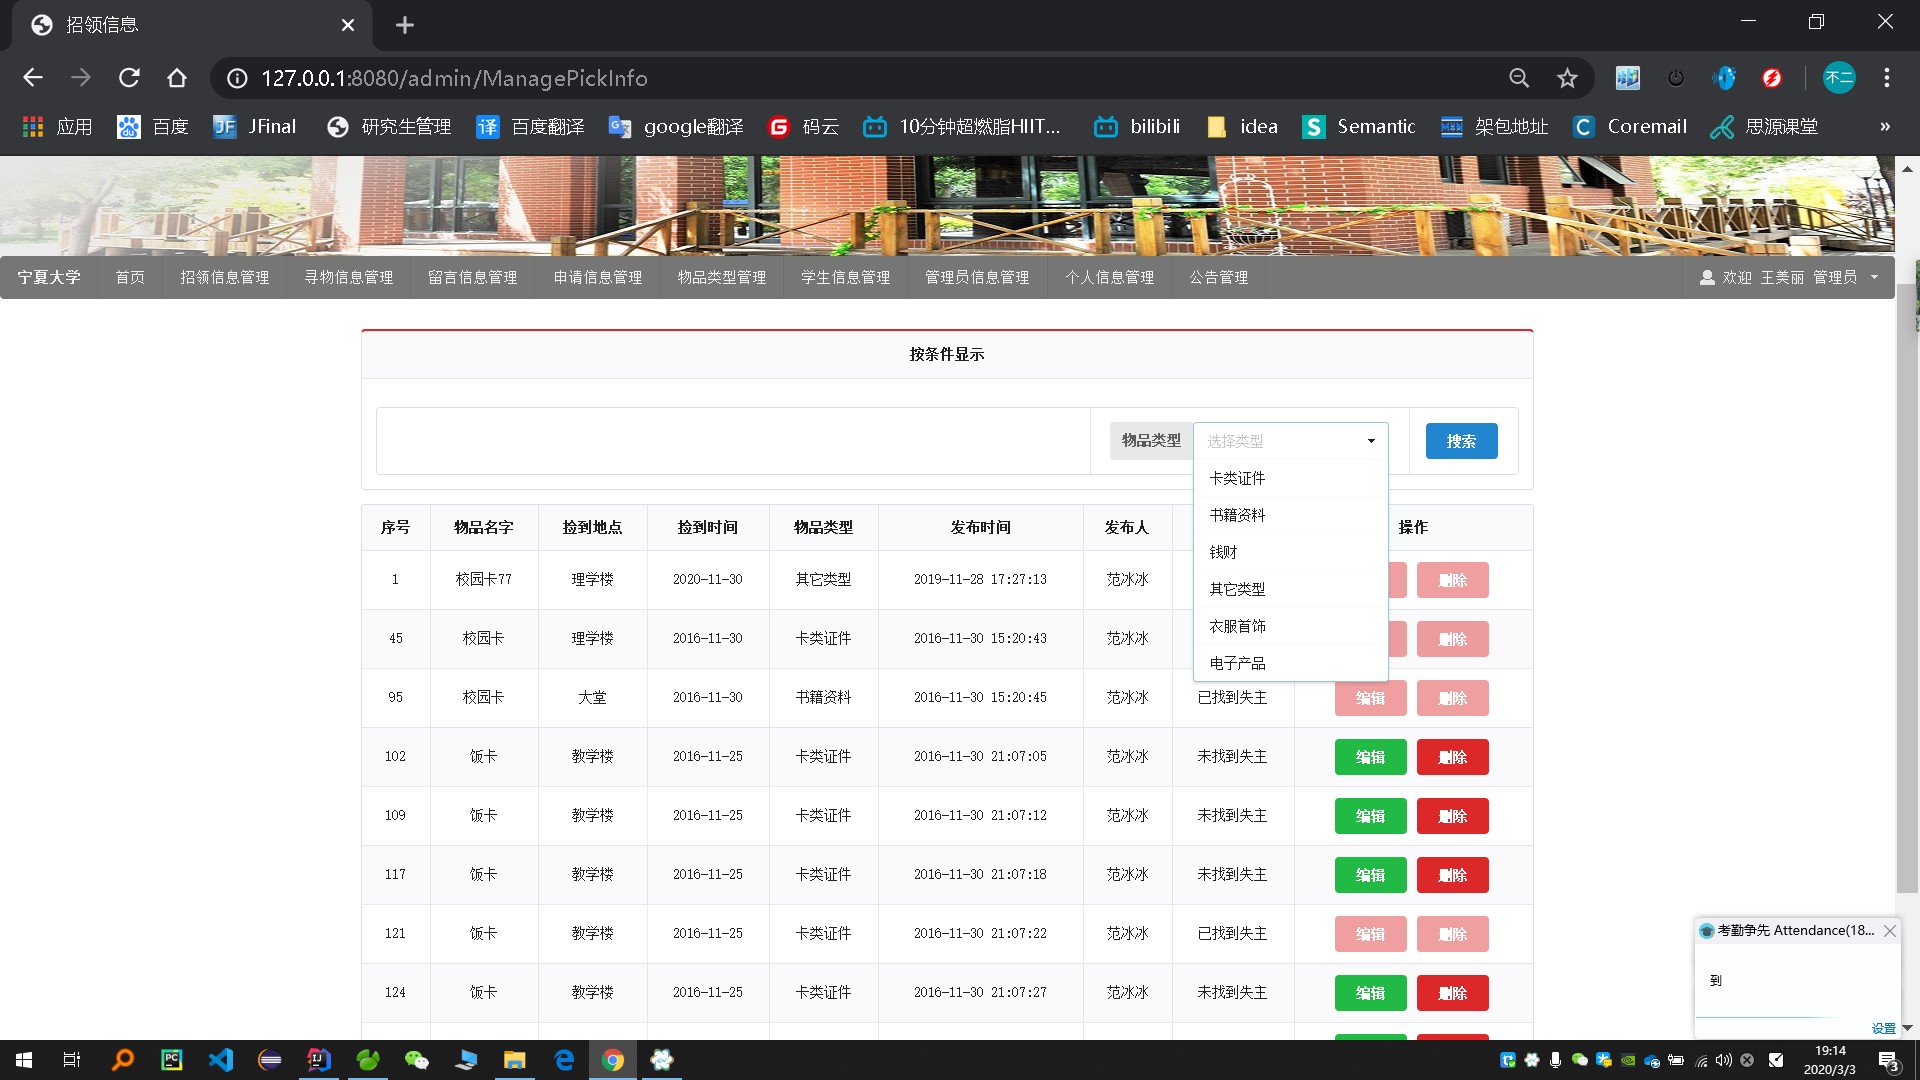Screen dimensions: 1920x1080
Task: Open the browser zoom magnifier icon
Action: click(x=1519, y=78)
